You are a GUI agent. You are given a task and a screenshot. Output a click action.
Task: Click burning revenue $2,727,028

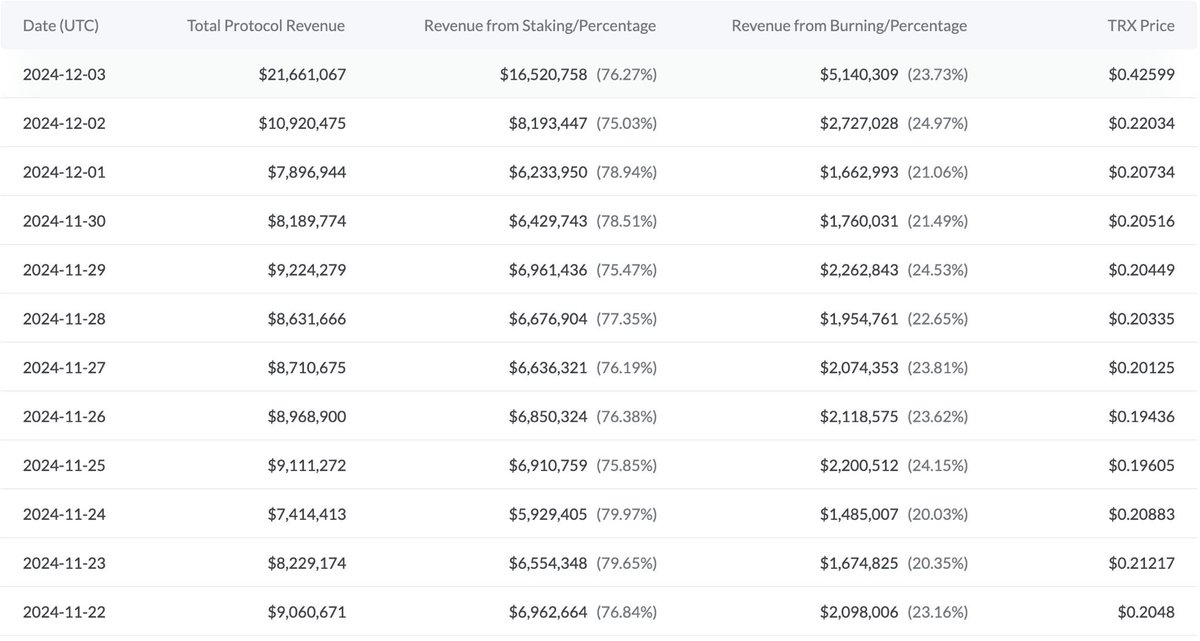[x=859, y=123]
